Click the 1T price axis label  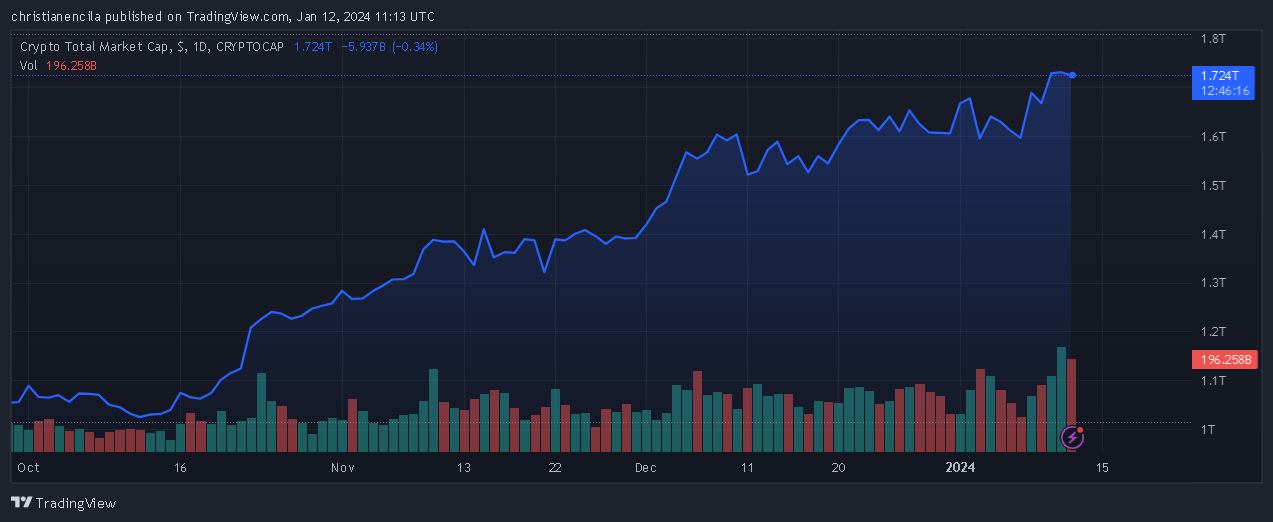(1208, 429)
